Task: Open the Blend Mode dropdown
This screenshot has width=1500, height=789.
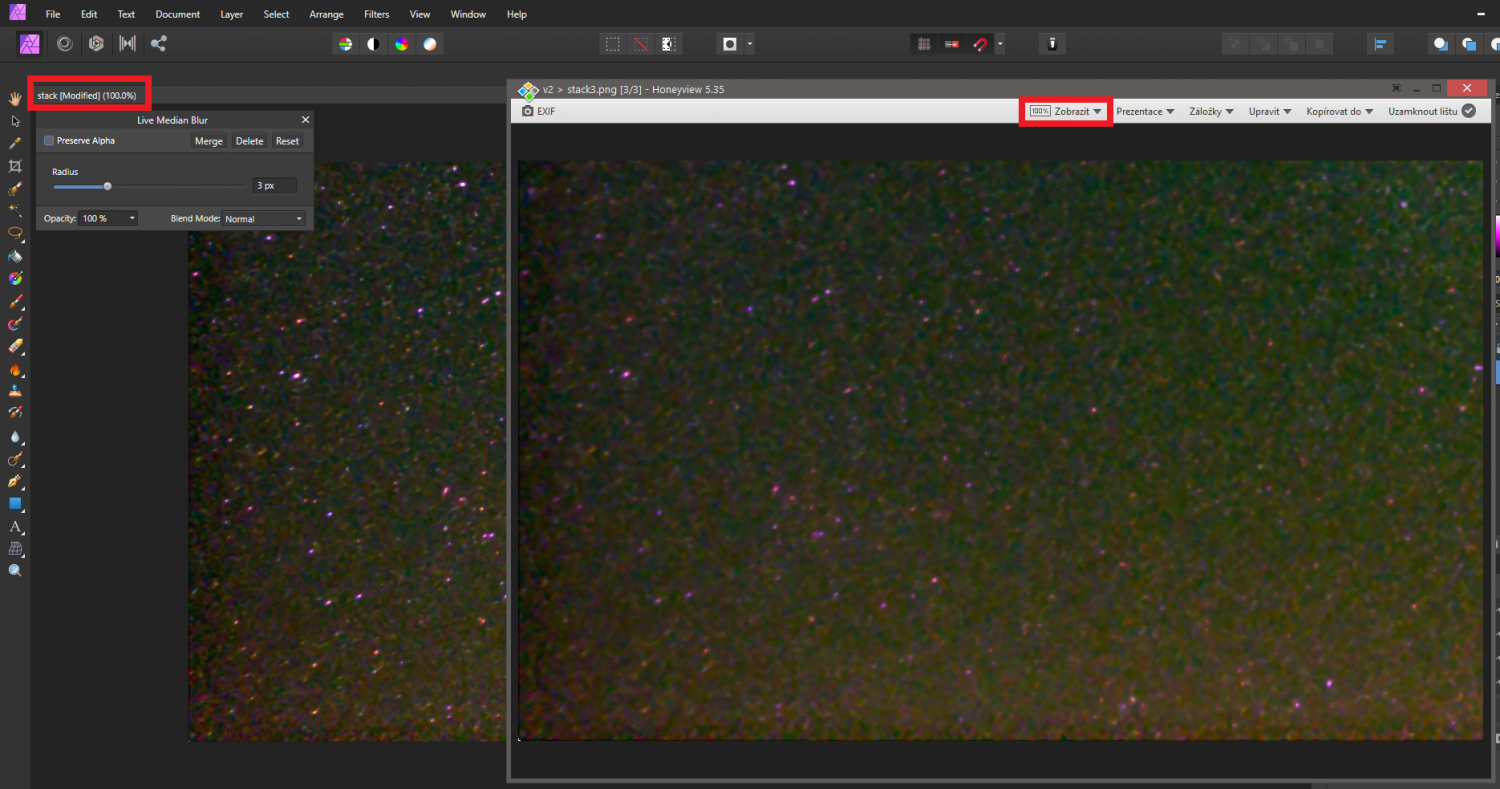Action: pyautogui.click(x=263, y=218)
